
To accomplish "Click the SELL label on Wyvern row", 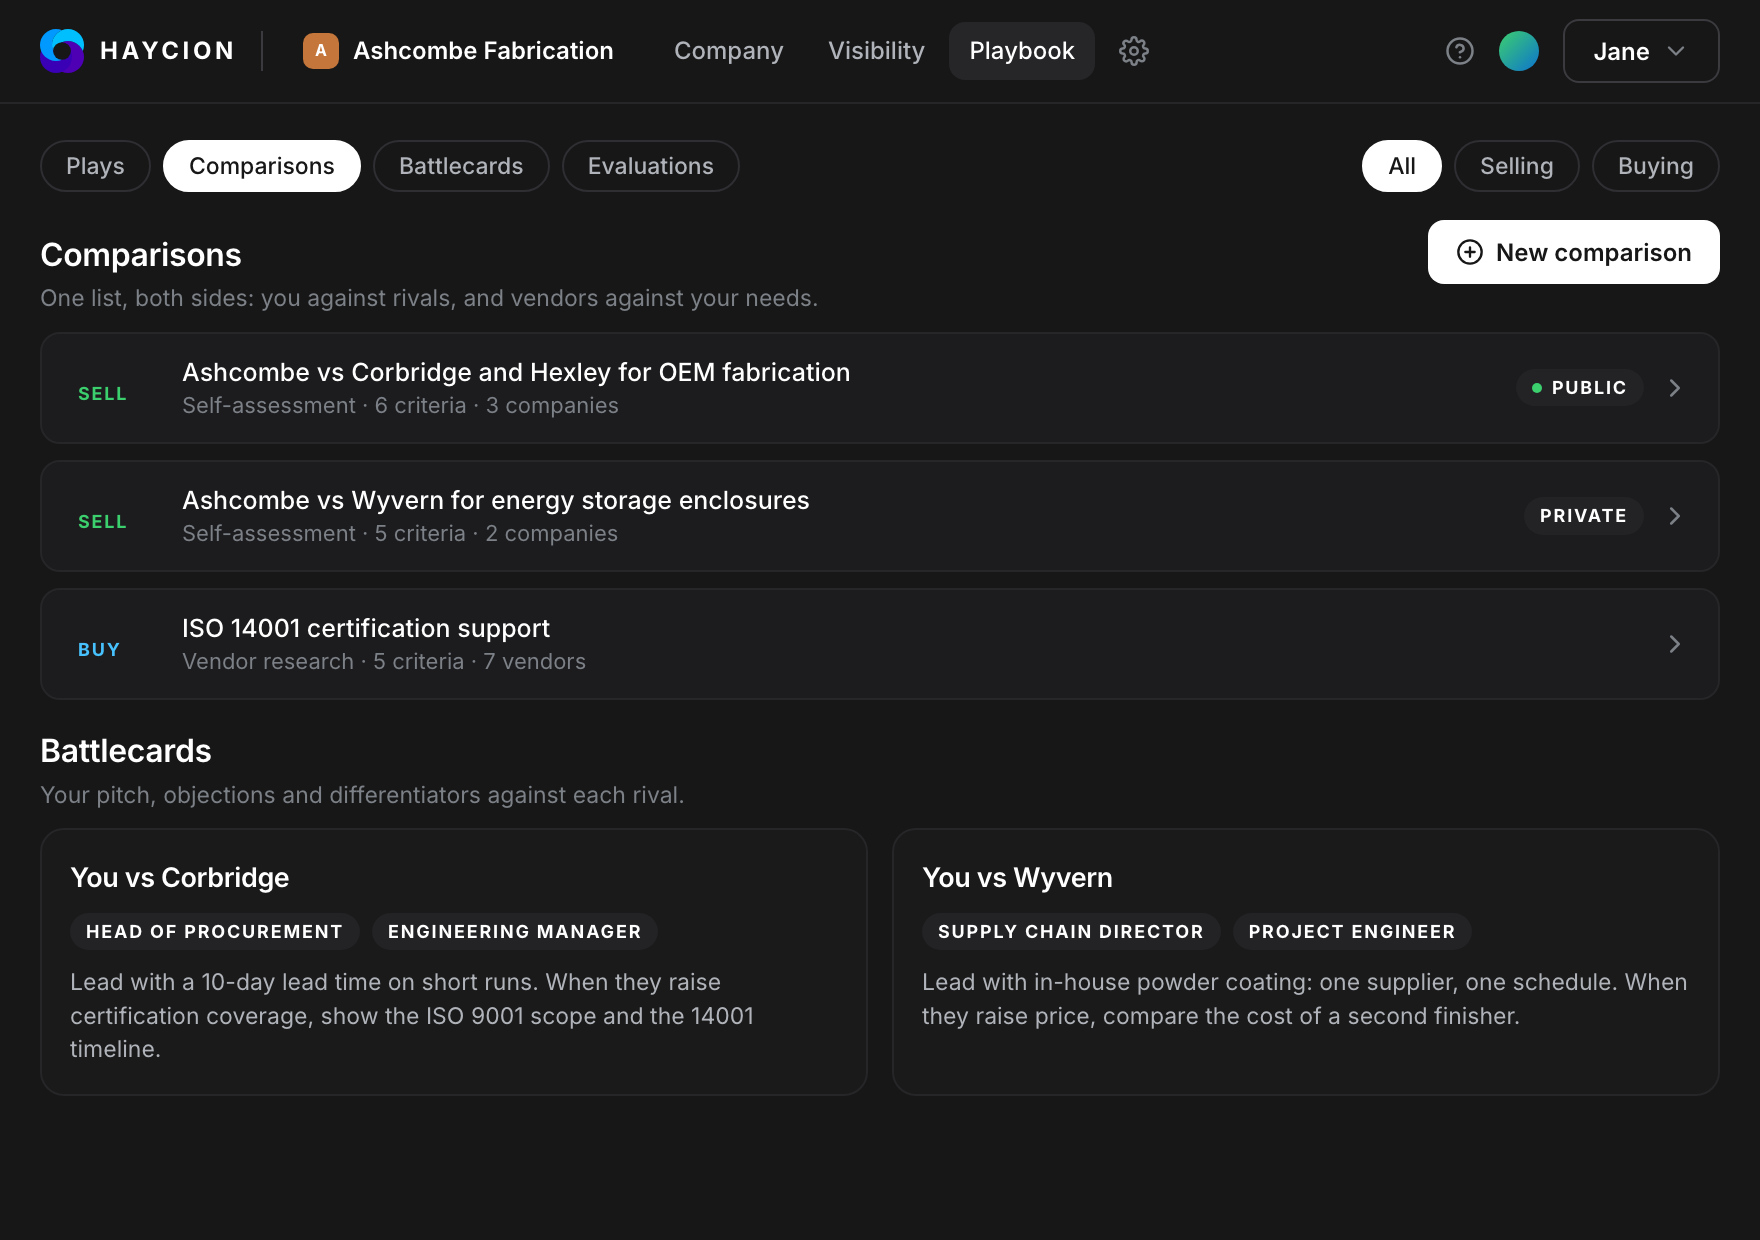I will coord(103,522).
